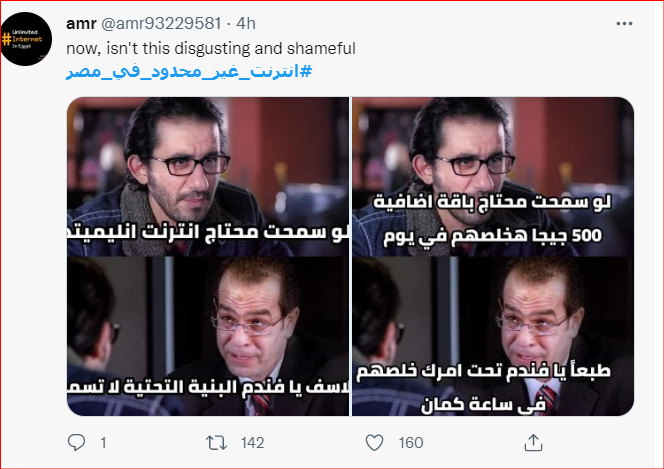Click the word 'shameful' in the tweet
Viewport: 664px width, 469px height.
point(321,48)
